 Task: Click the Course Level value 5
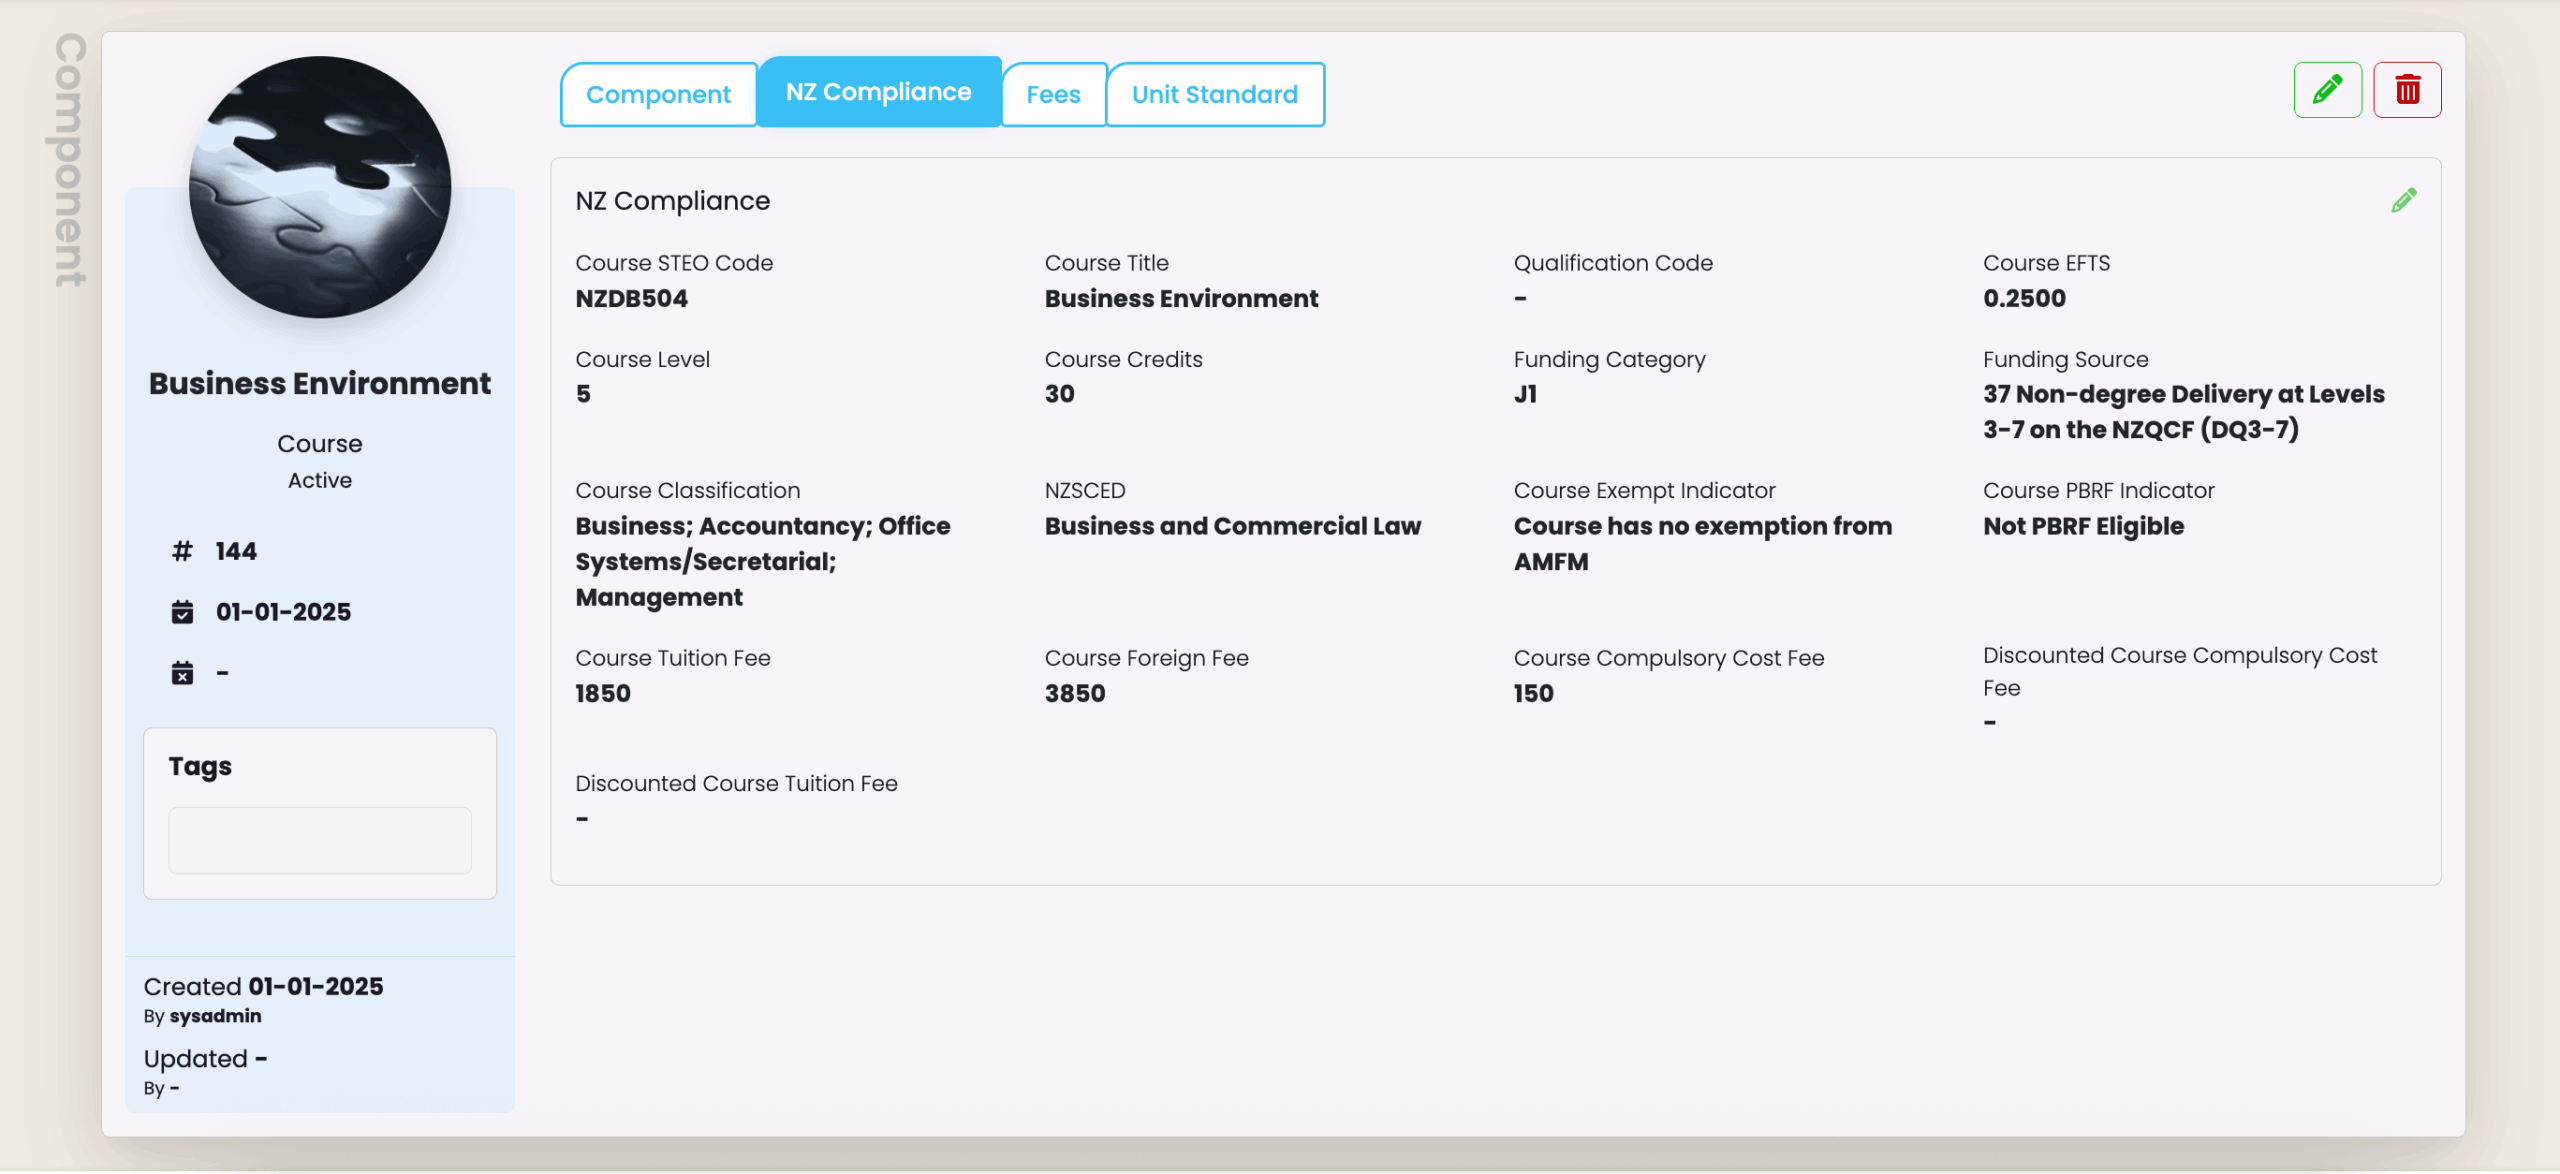(583, 394)
